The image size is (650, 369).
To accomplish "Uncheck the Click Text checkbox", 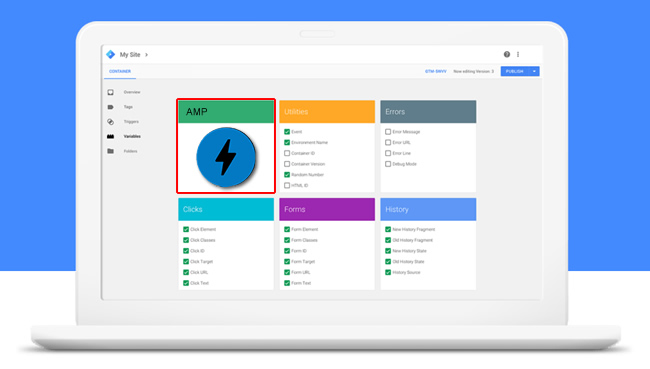I will coord(186,283).
